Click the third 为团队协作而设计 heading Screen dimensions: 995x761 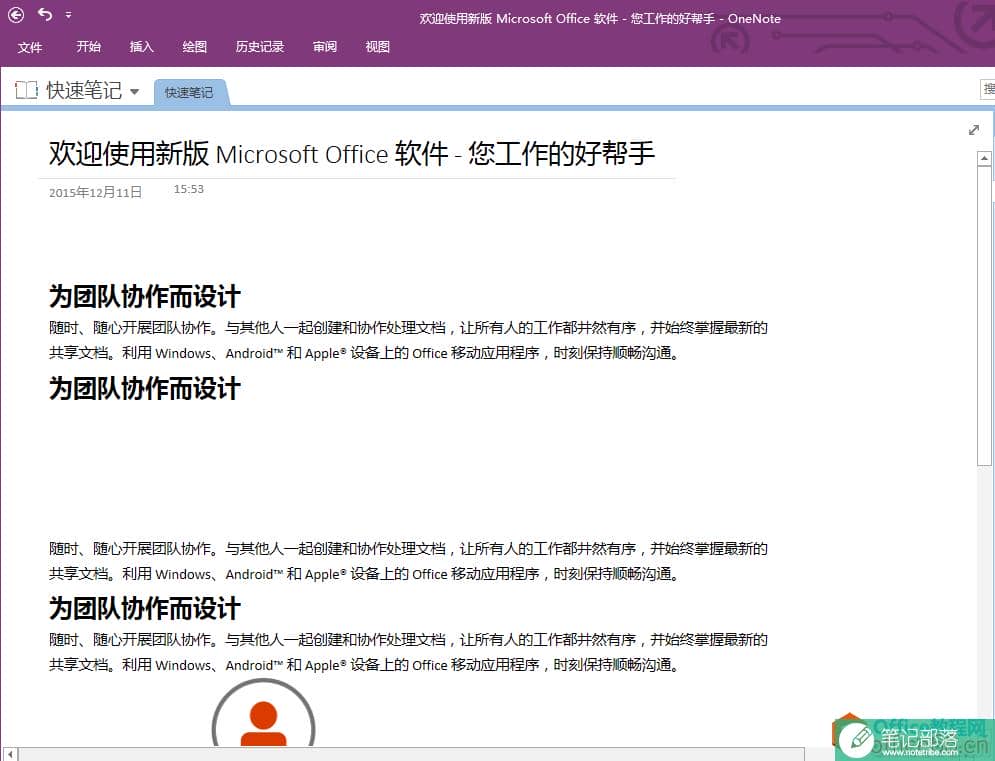pos(145,608)
